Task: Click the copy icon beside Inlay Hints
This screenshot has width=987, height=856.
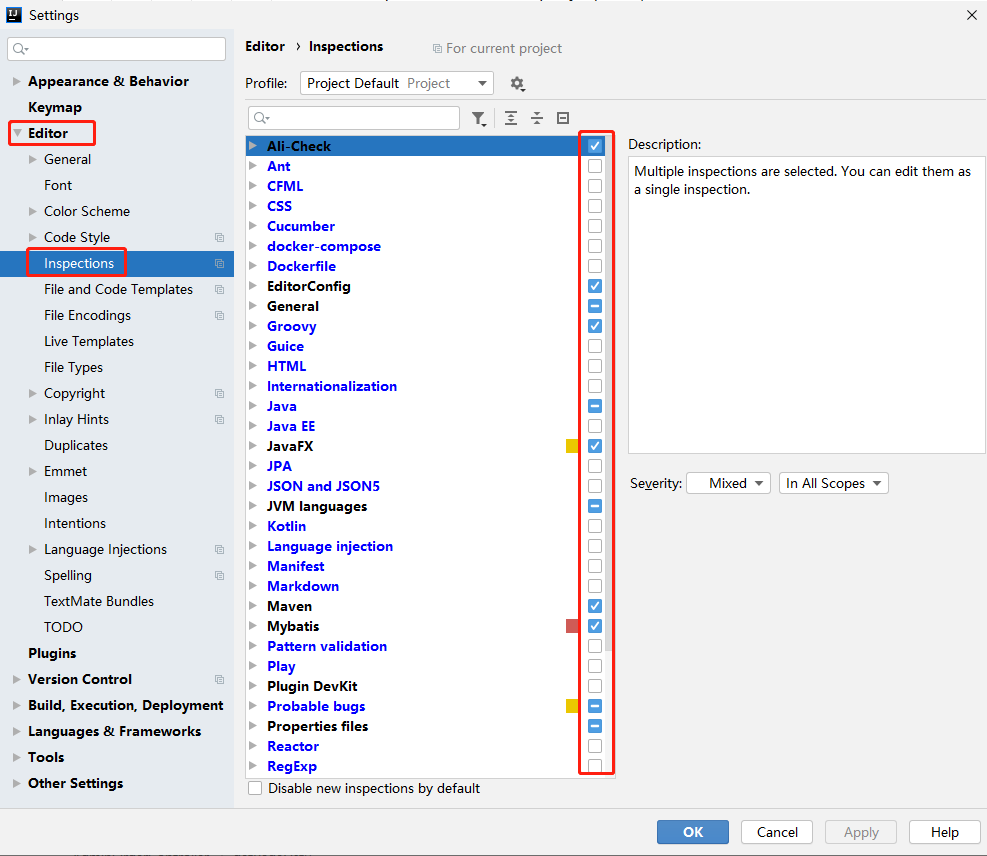Action: point(220,419)
